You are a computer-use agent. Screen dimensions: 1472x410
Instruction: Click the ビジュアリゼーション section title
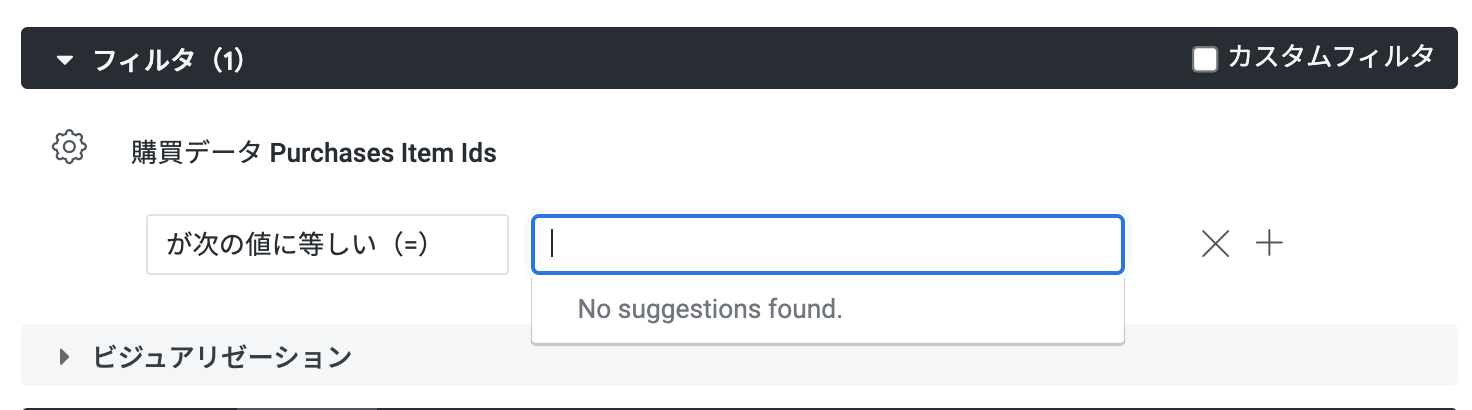tap(222, 356)
